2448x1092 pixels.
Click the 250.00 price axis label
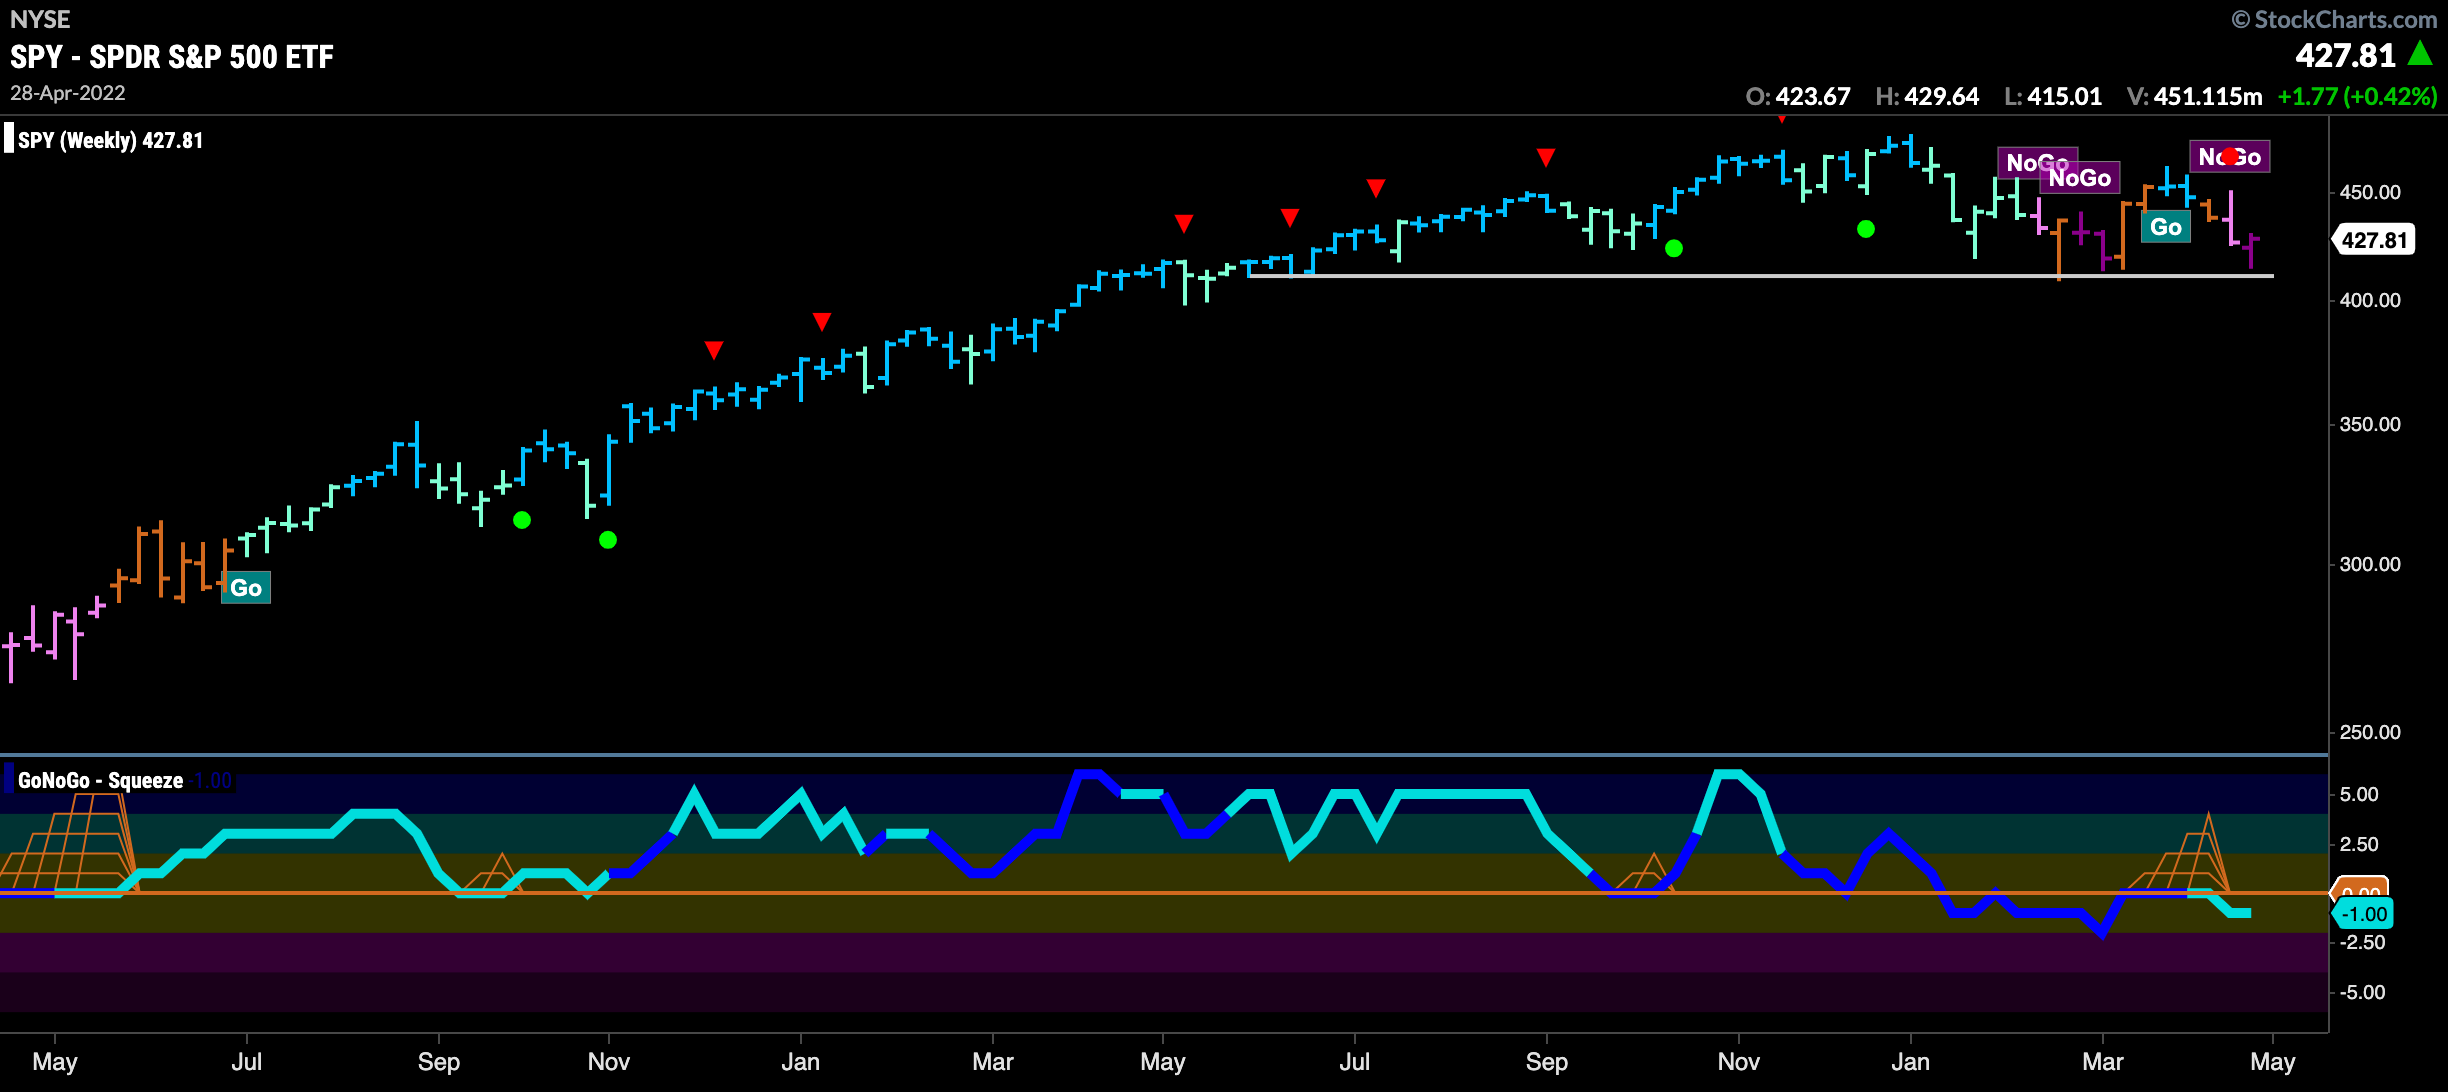pos(2370,732)
